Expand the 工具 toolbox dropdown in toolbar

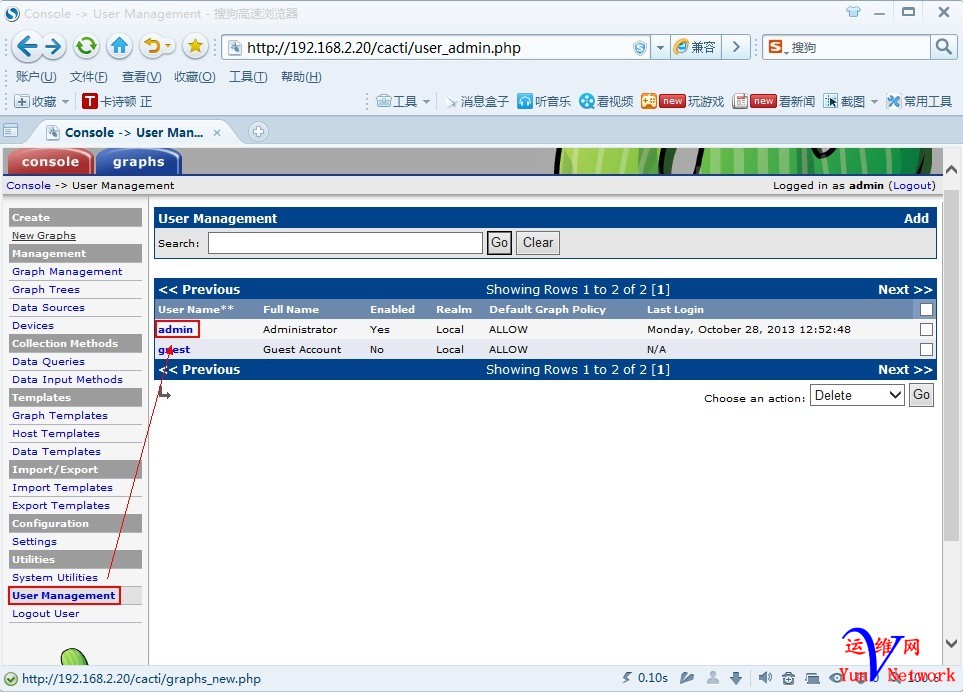click(426, 101)
